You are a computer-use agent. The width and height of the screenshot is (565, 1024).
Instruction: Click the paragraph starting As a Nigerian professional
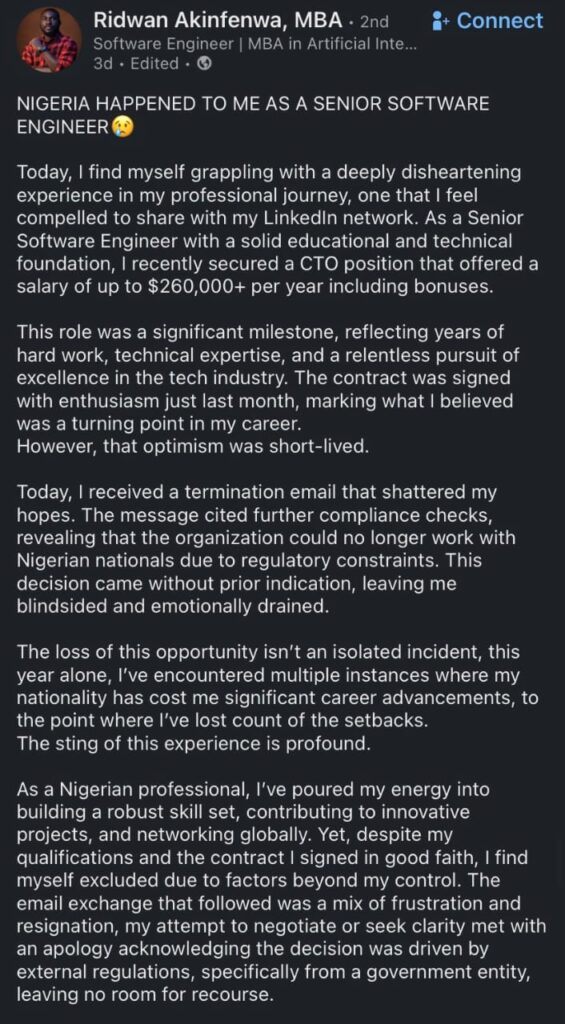pos(281,892)
